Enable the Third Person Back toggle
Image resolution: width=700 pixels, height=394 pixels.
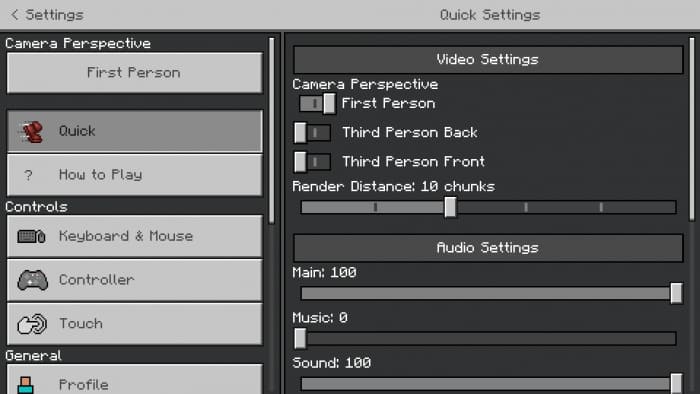(x=312, y=133)
